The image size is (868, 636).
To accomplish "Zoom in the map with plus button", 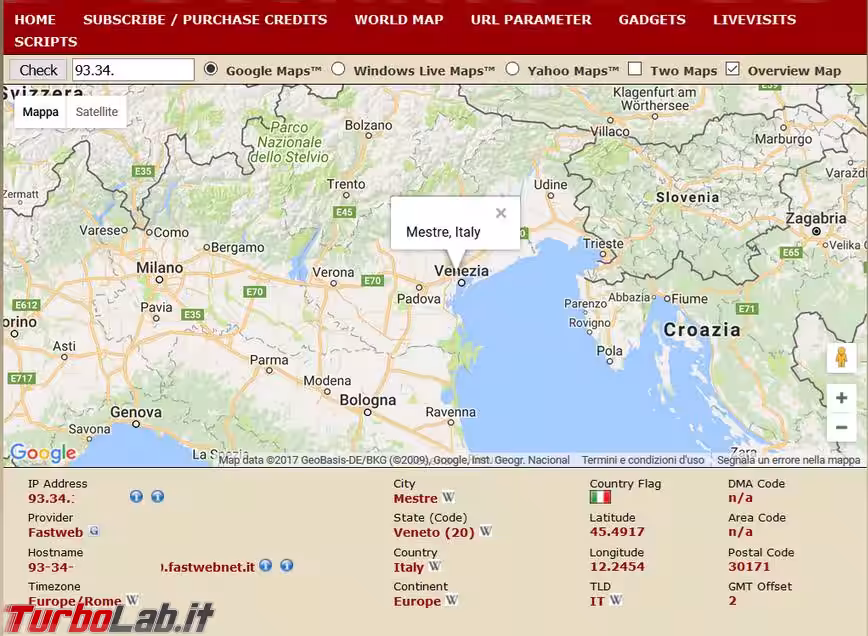I will pyautogui.click(x=841, y=398).
